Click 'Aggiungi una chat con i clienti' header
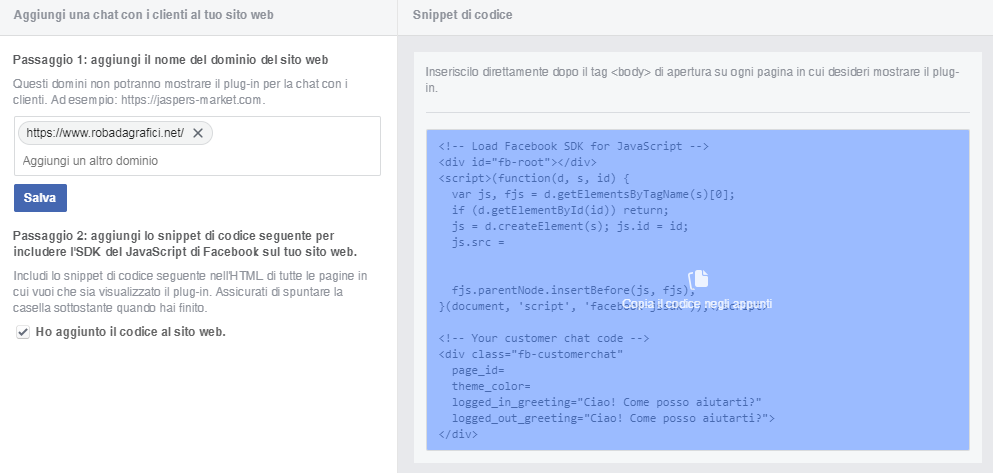 pyautogui.click(x=144, y=15)
